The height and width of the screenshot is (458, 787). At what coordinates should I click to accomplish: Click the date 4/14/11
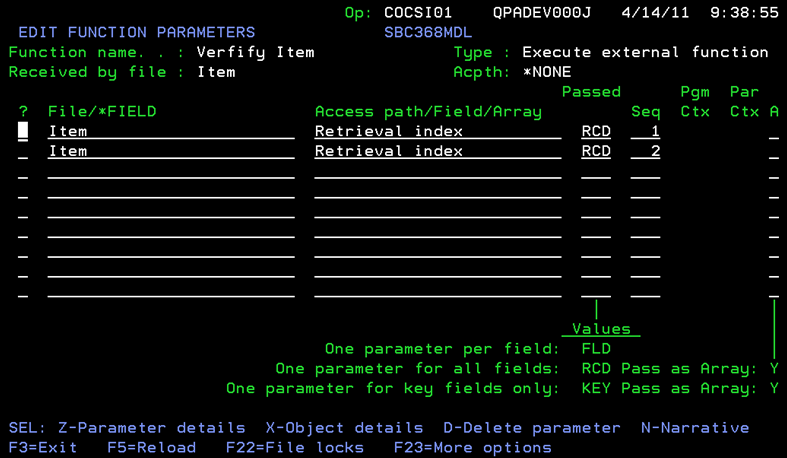tap(655, 13)
